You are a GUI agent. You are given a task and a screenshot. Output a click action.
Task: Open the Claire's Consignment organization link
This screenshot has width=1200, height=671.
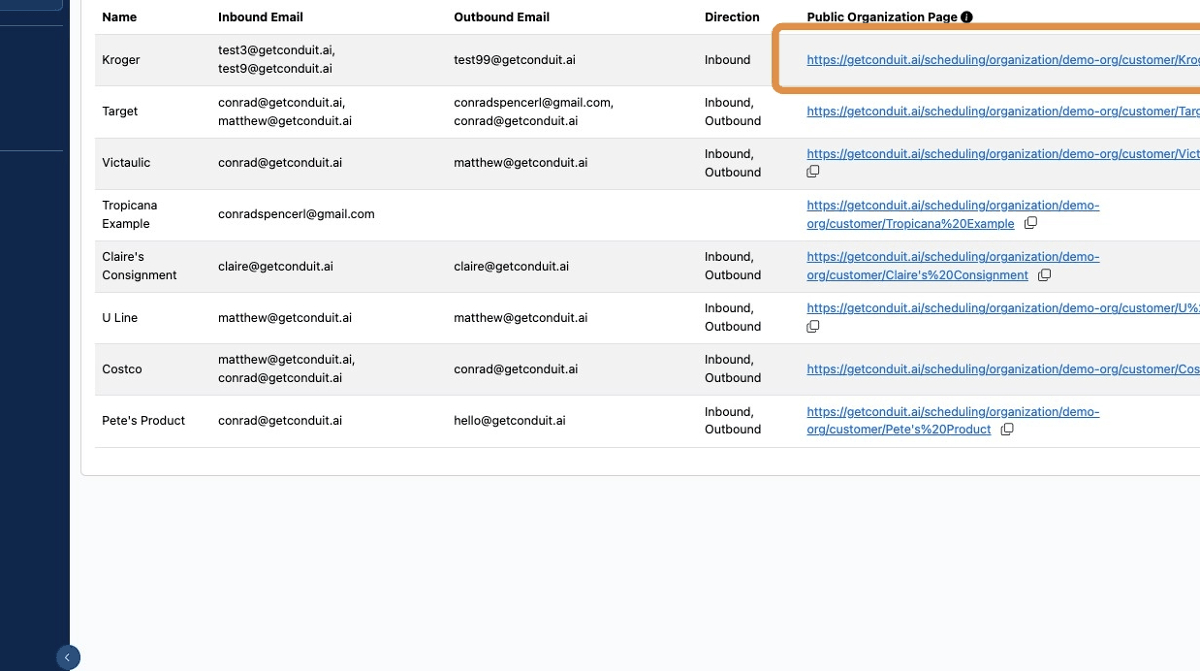pos(953,266)
